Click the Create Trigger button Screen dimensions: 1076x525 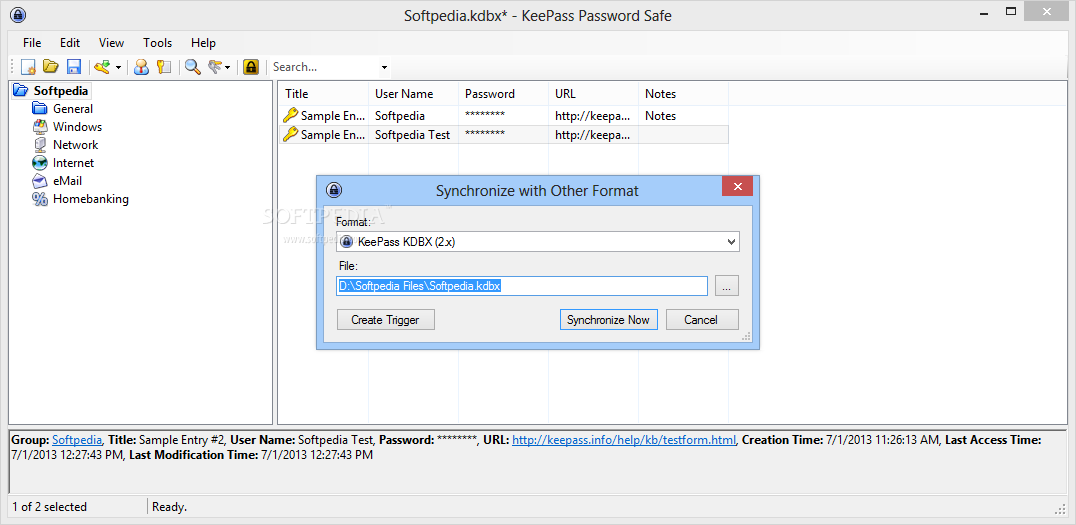coord(386,320)
